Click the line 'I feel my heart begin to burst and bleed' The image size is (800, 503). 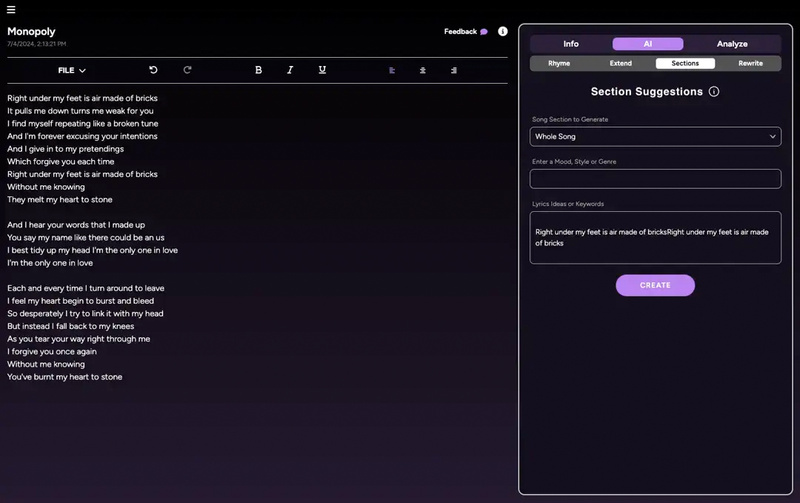coord(81,301)
